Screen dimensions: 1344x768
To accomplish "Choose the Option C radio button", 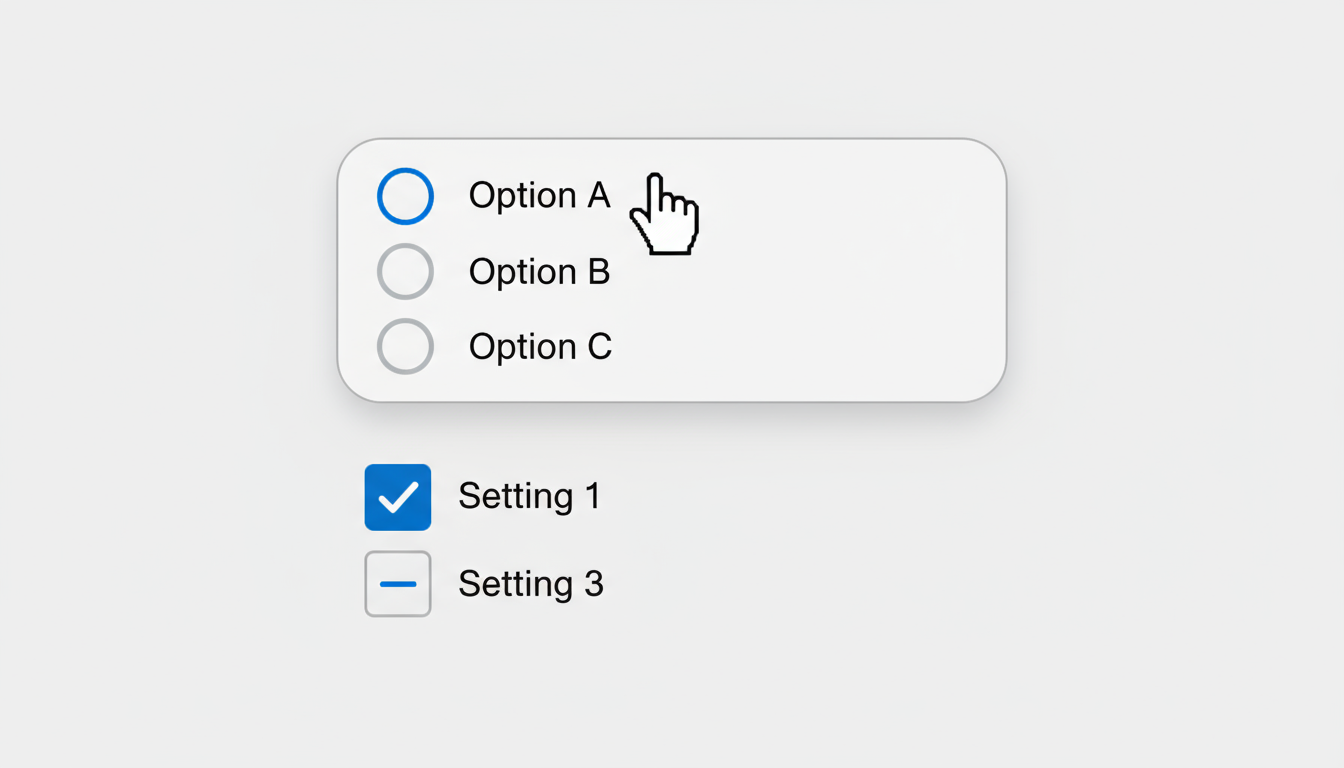I will 405,346.
